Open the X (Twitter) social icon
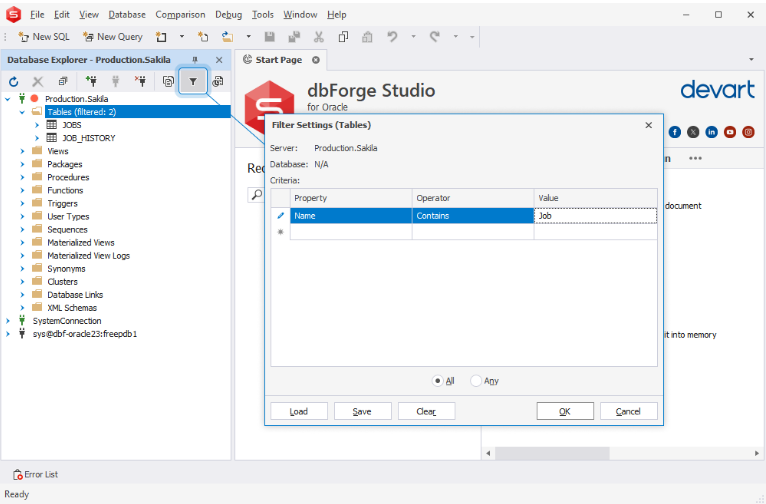 693,132
